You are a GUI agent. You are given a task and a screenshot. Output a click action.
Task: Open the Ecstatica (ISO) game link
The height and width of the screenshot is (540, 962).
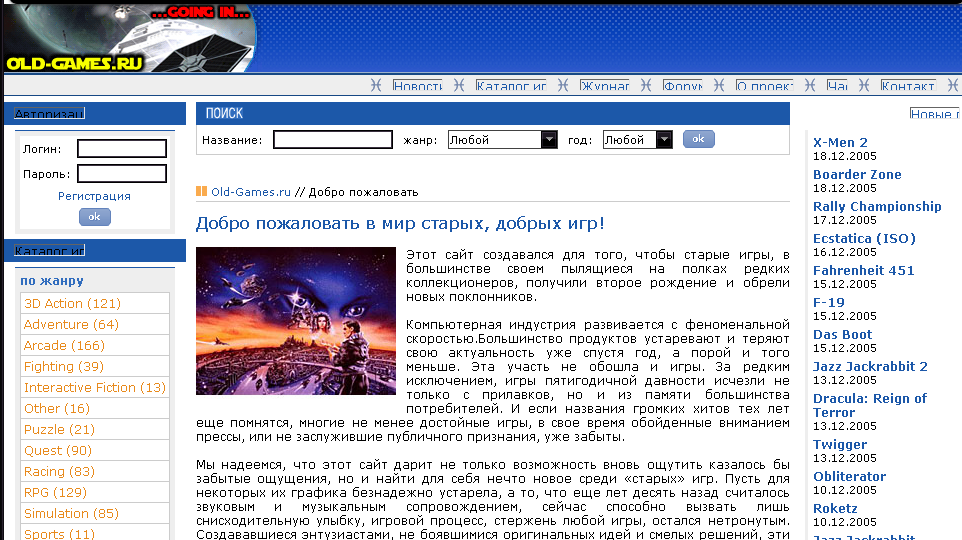(x=864, y=238)
